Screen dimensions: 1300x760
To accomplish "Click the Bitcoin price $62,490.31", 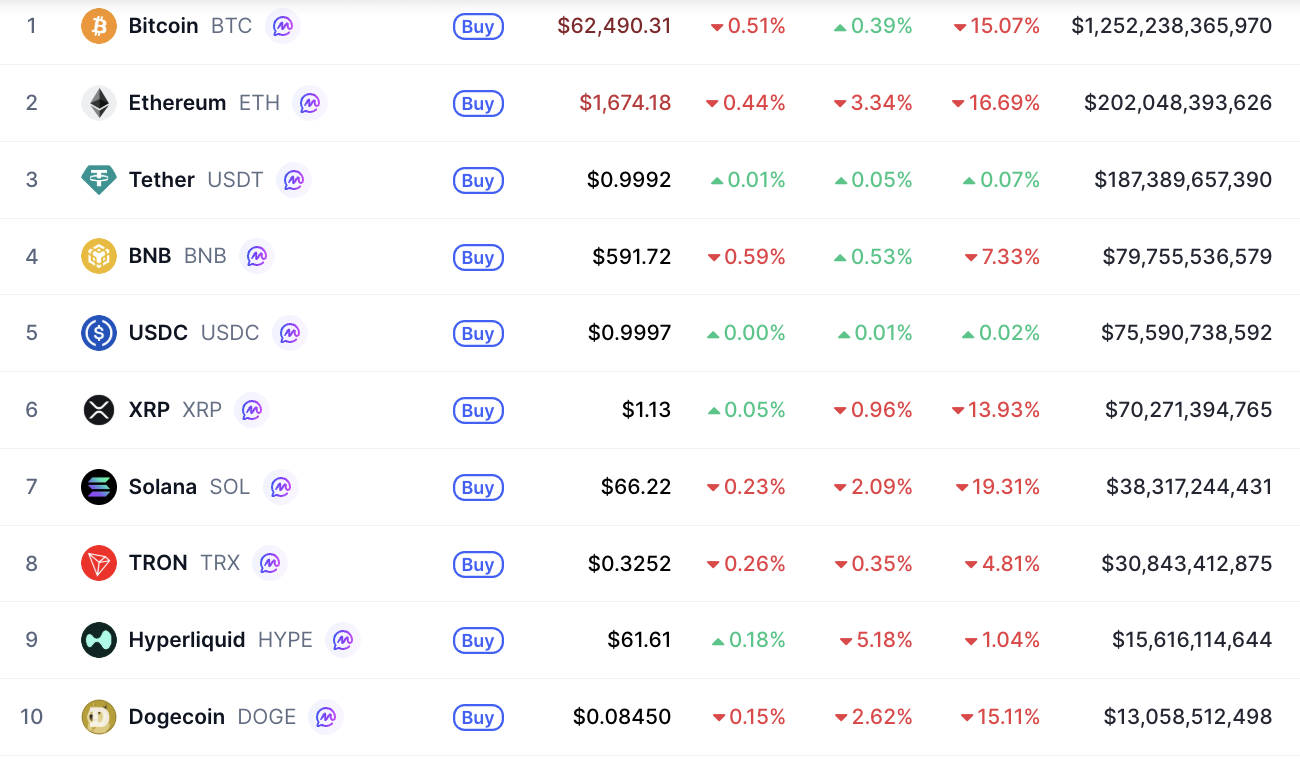I will coord(614,26).
